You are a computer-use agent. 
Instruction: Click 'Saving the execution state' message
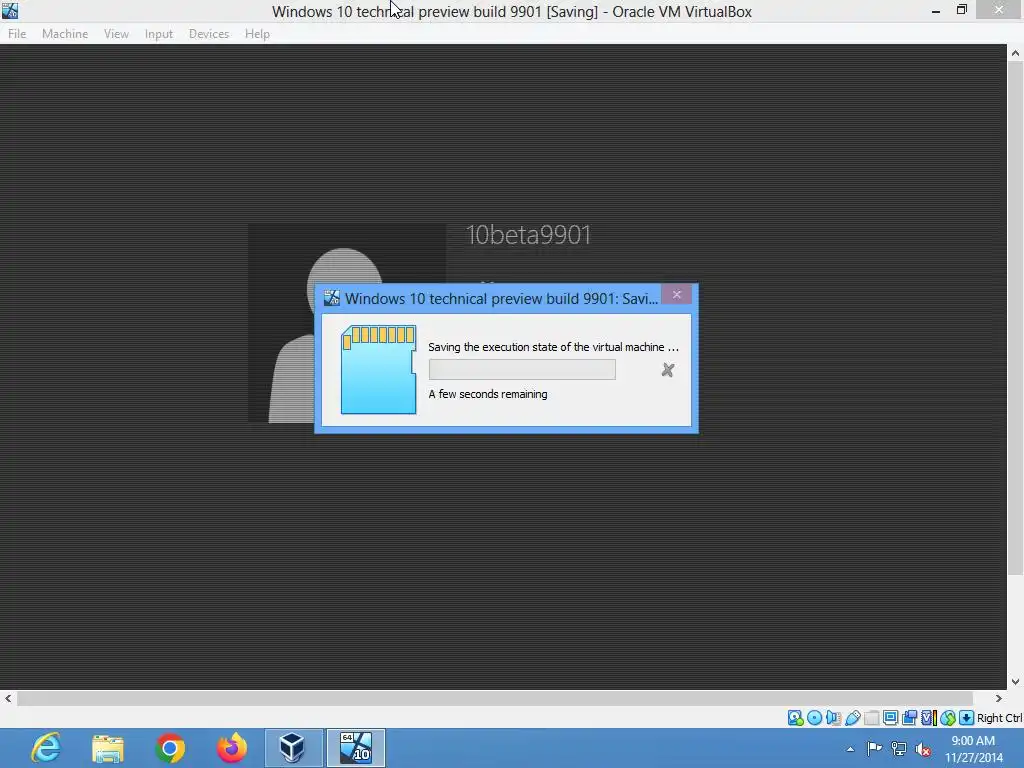click(553, 347)
